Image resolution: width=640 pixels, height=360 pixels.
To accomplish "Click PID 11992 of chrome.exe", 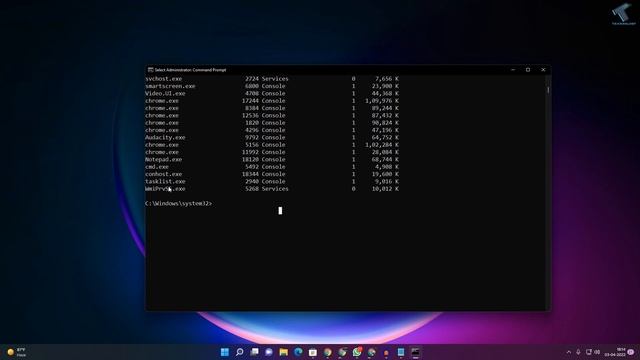I will click(x=250, y=152).
